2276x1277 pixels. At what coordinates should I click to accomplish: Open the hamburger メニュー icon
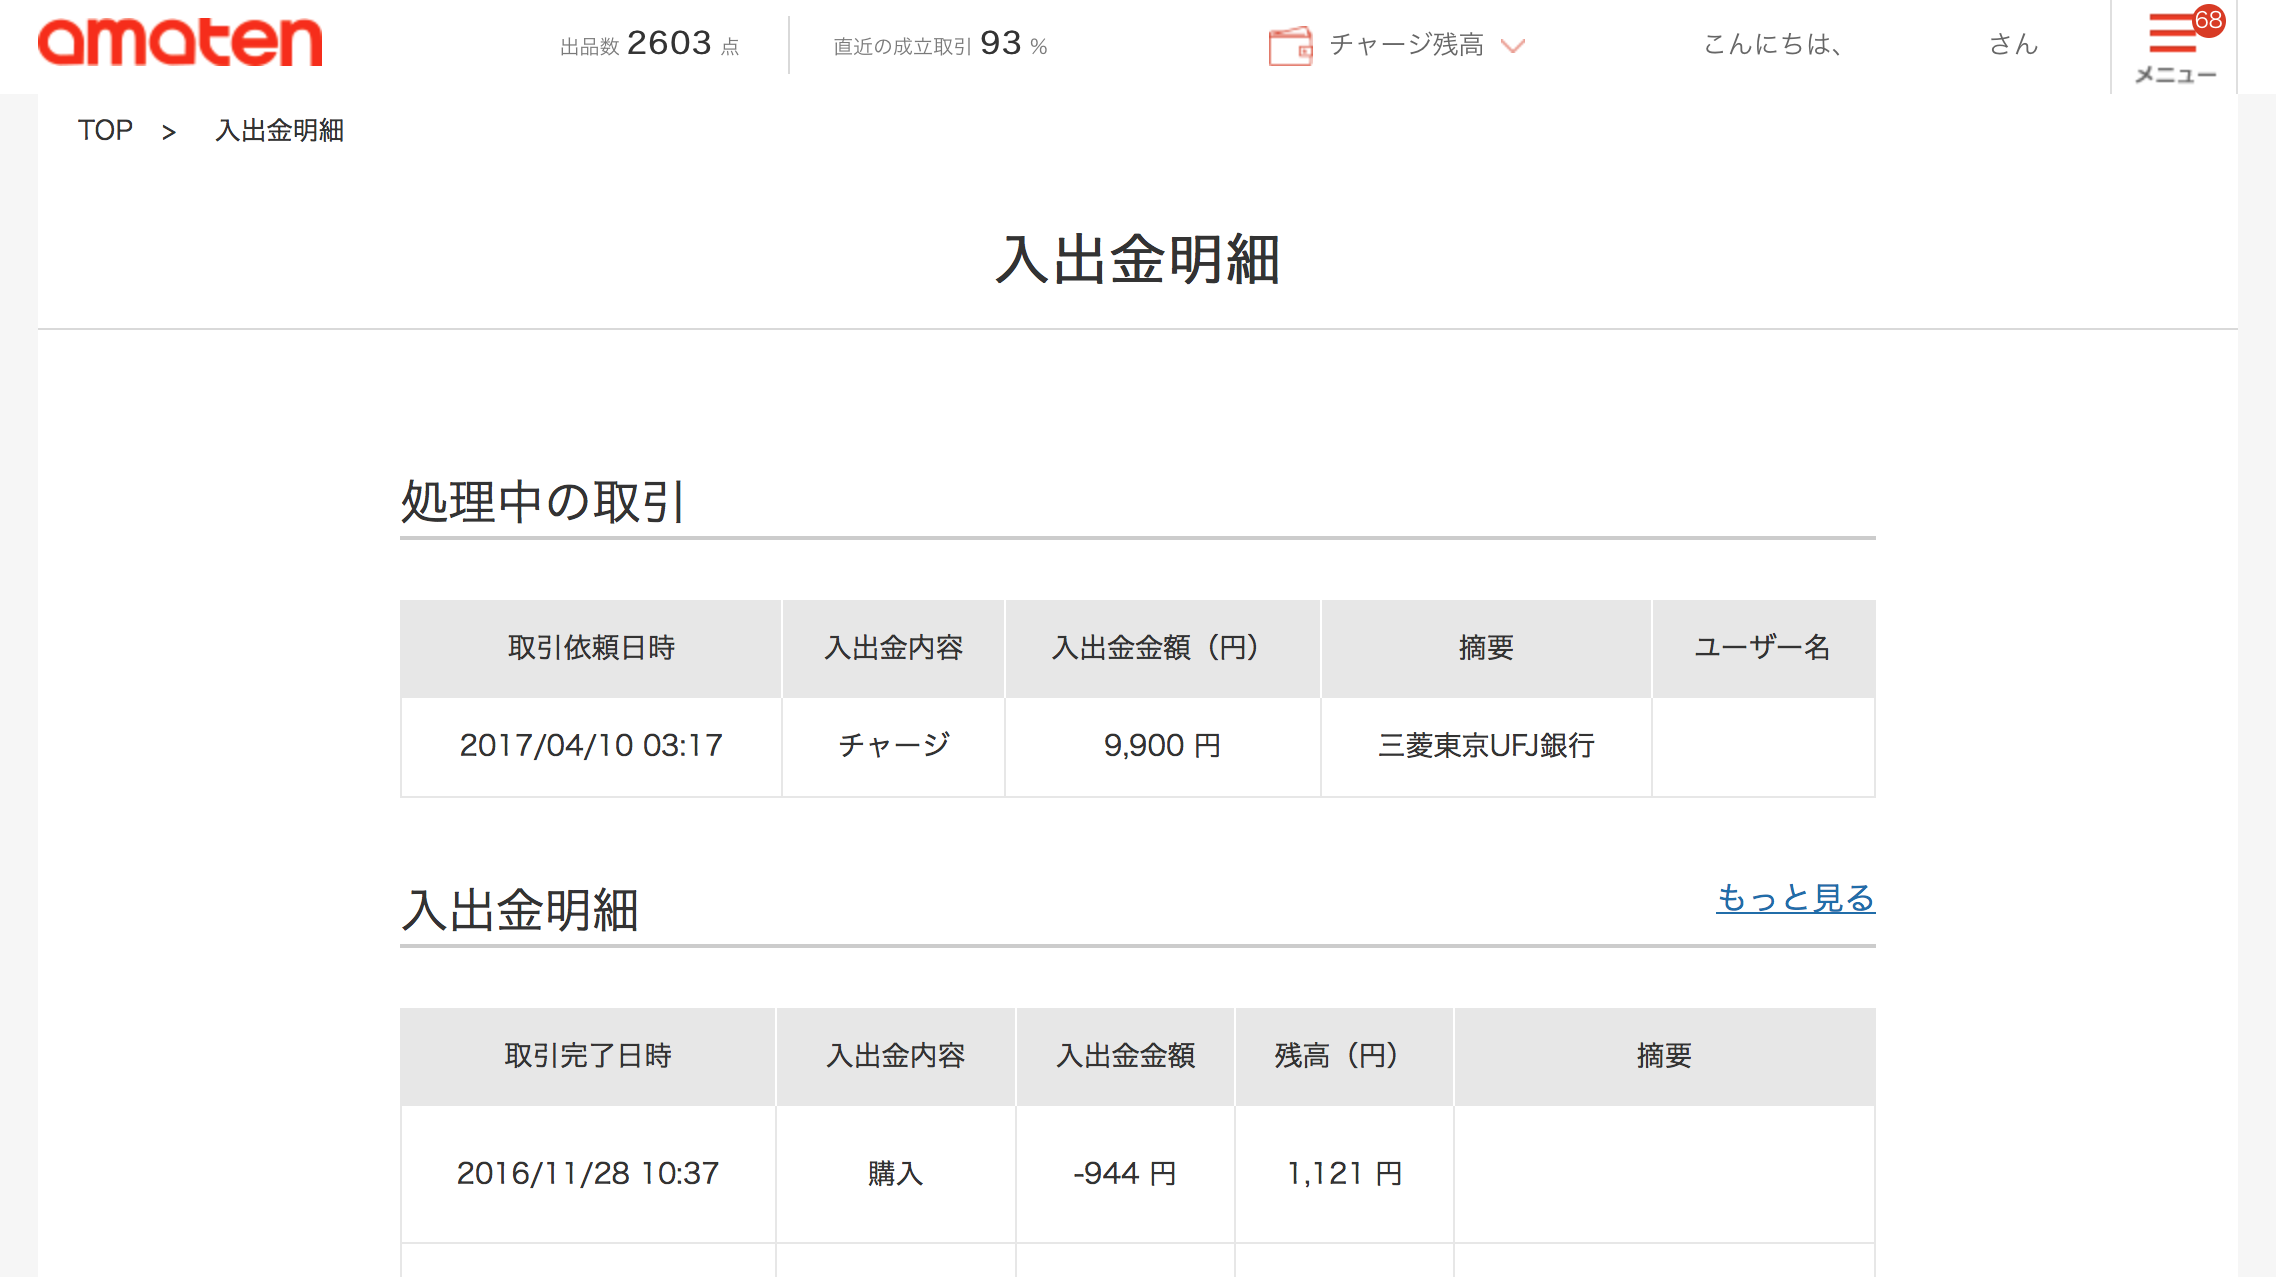[x=2170, y=35]
